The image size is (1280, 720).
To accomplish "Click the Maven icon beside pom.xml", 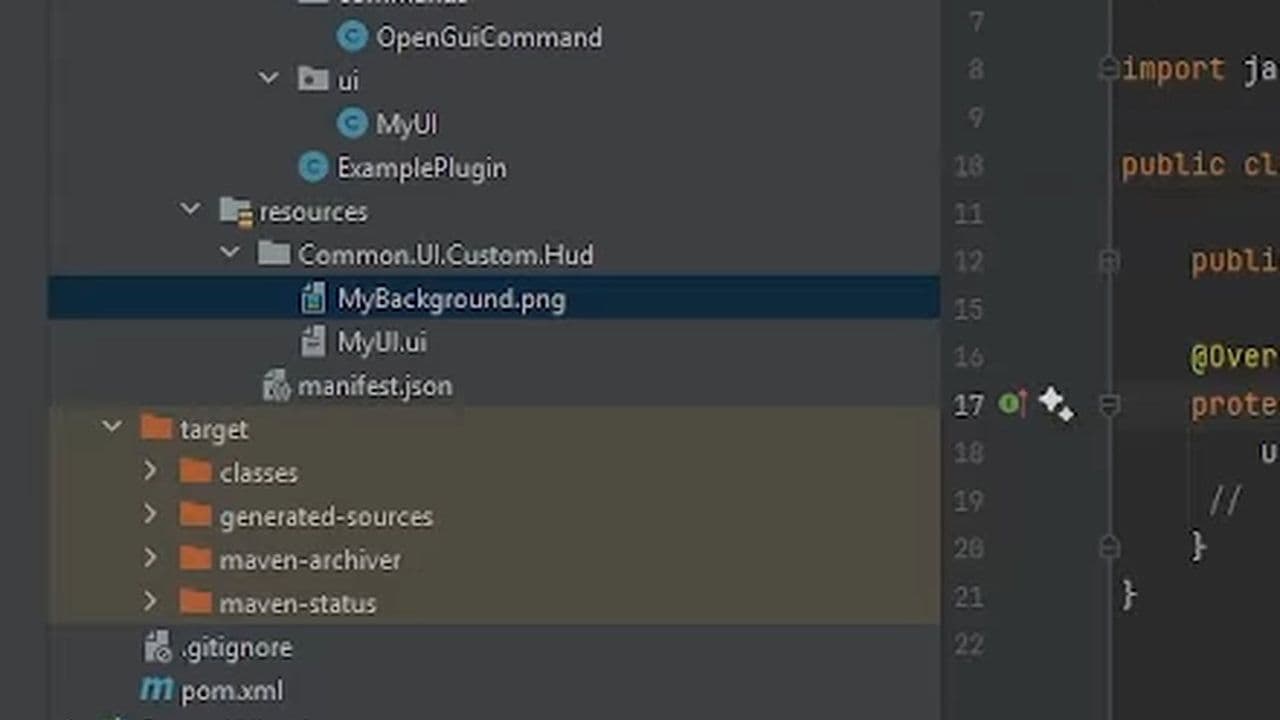I will tap(156, 690).
